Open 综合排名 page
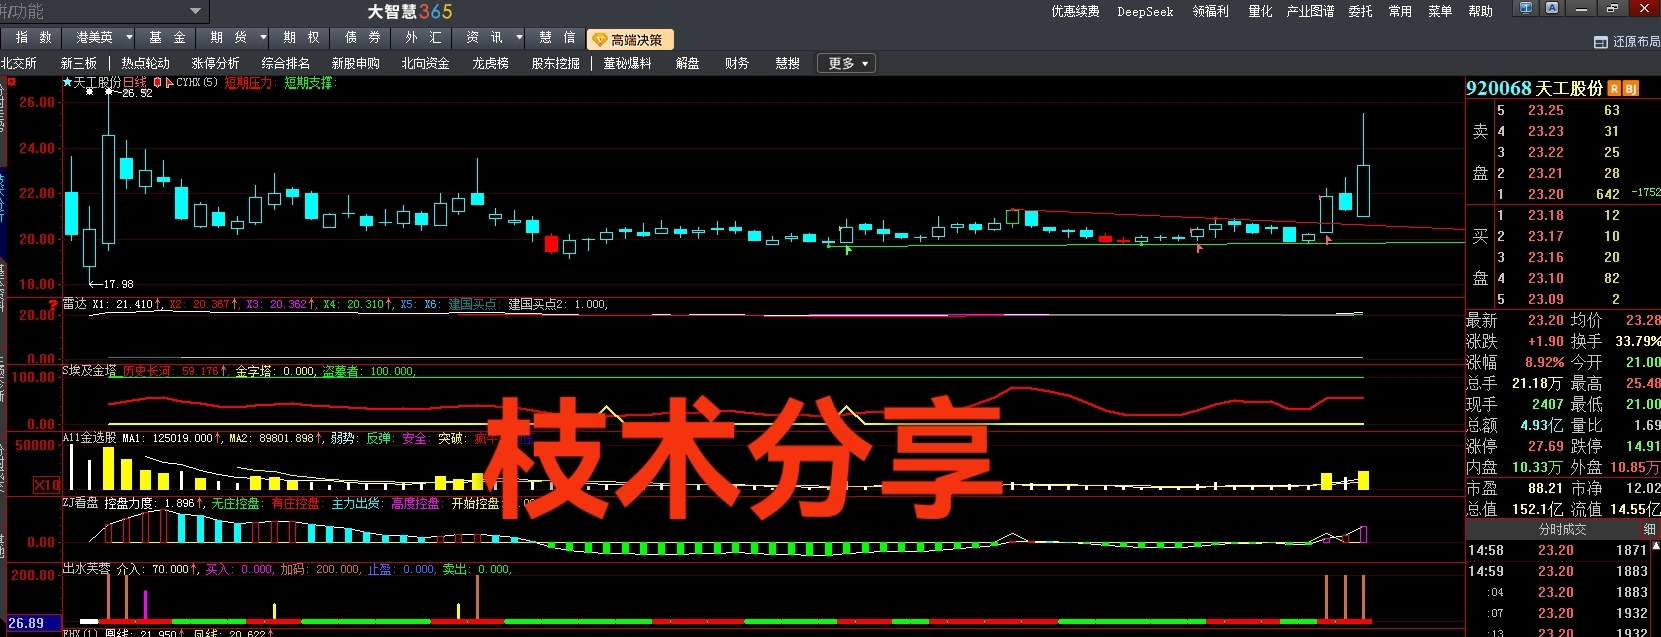 pyautogui.click(x=286, y=63)
